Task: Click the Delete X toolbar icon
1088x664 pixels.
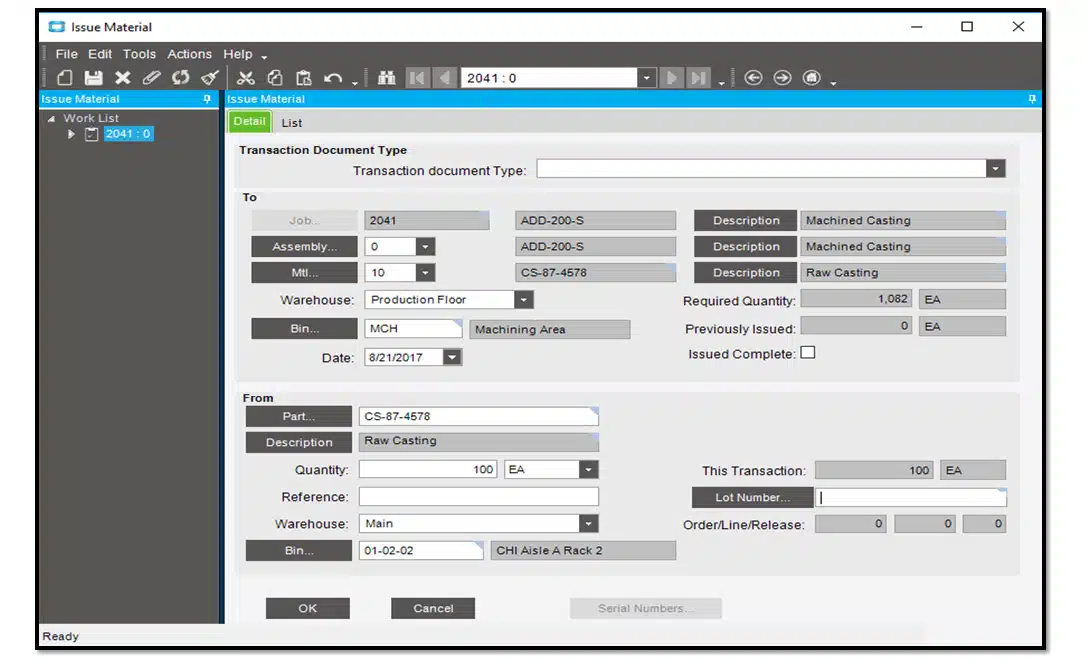Action: click(x=122, y=78)
